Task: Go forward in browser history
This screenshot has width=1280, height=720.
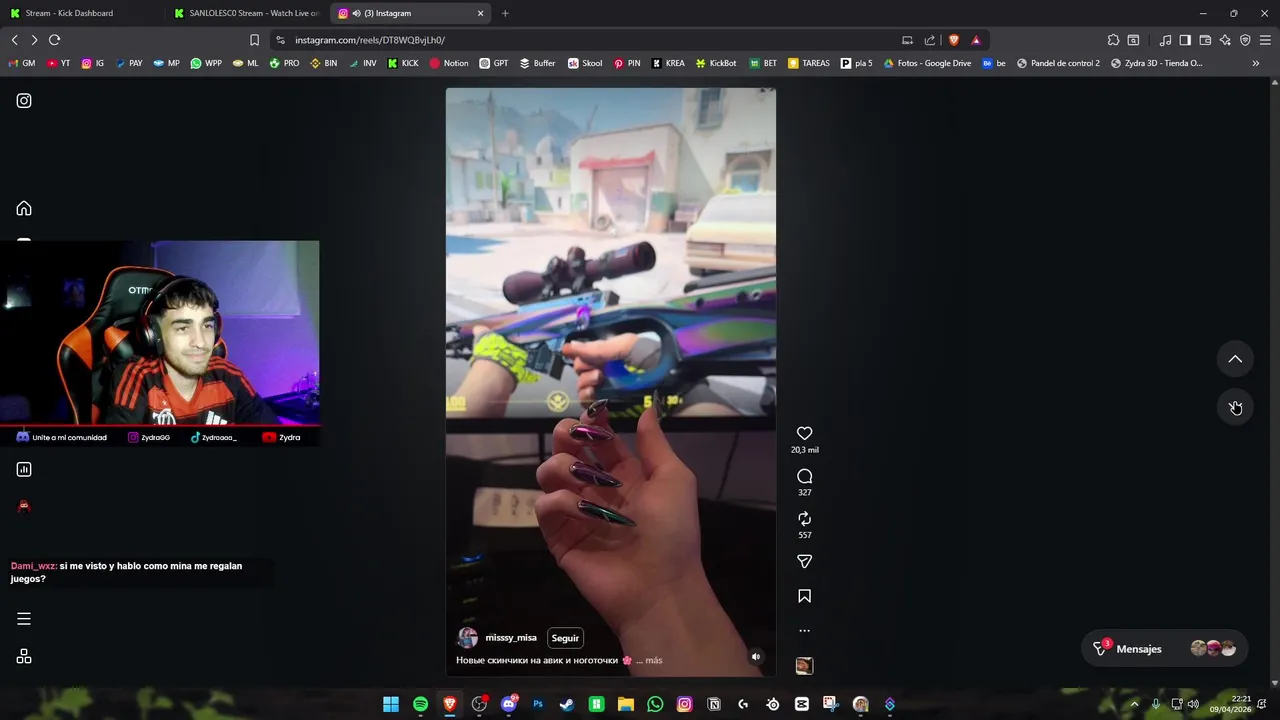Action: pos(34,40)
